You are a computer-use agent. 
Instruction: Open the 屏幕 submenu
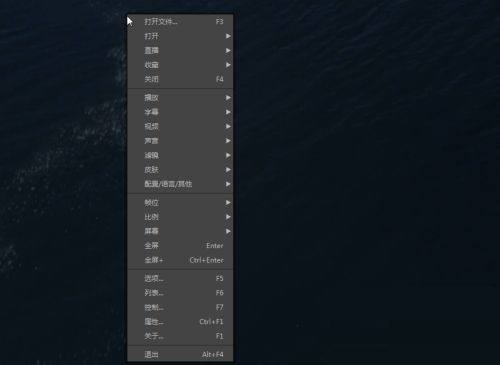[x=180, y=231]
